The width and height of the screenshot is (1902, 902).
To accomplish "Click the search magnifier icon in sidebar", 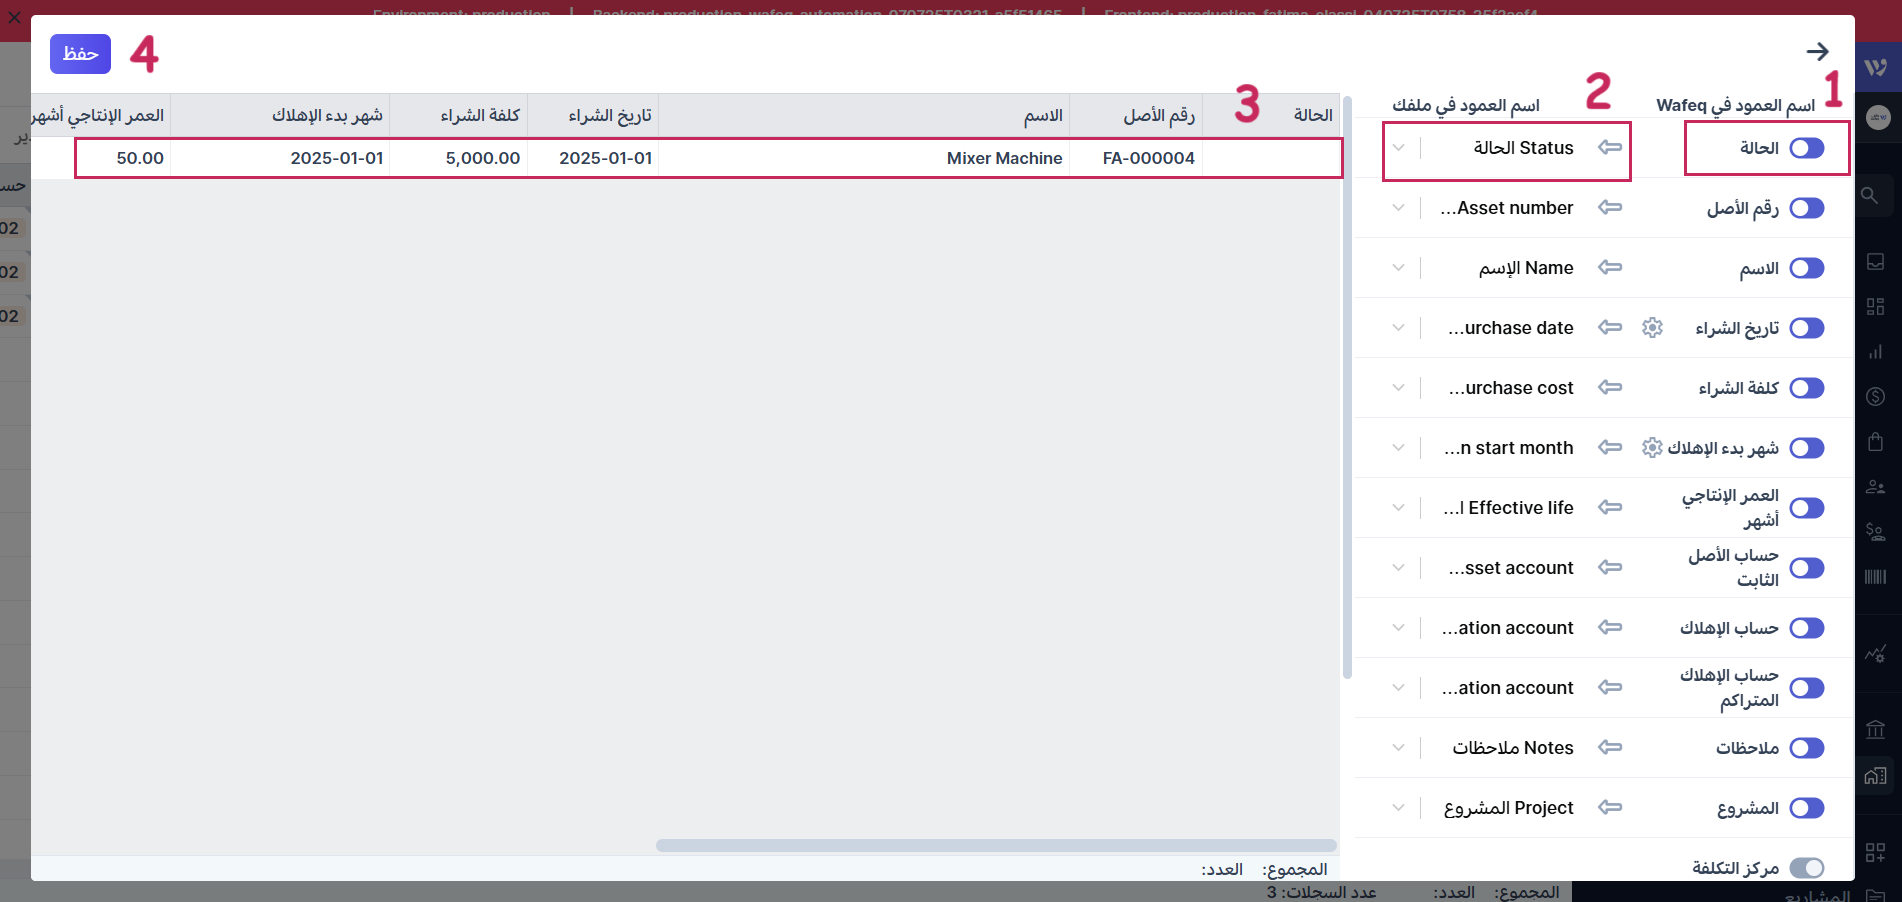I will coord(1869,196).
